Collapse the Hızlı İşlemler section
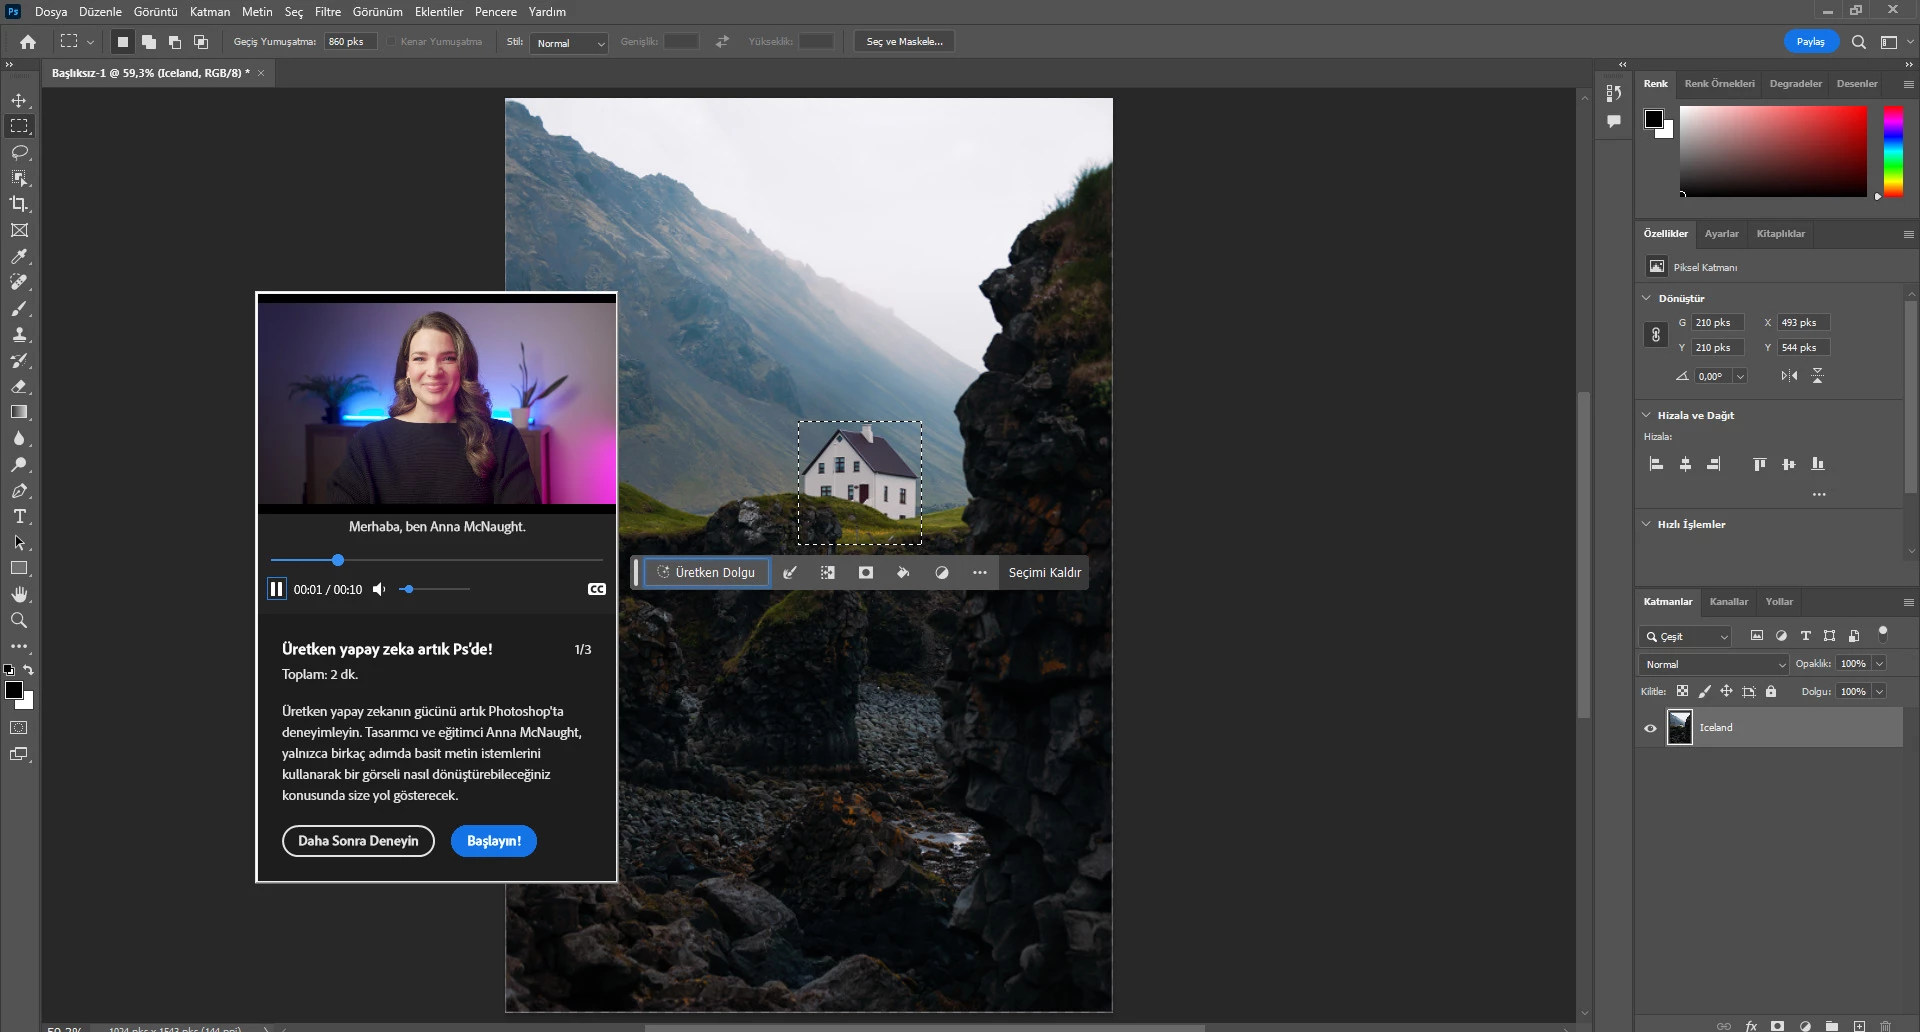The height and width of the screenshot is (1032, 1920). point(1647,524)
